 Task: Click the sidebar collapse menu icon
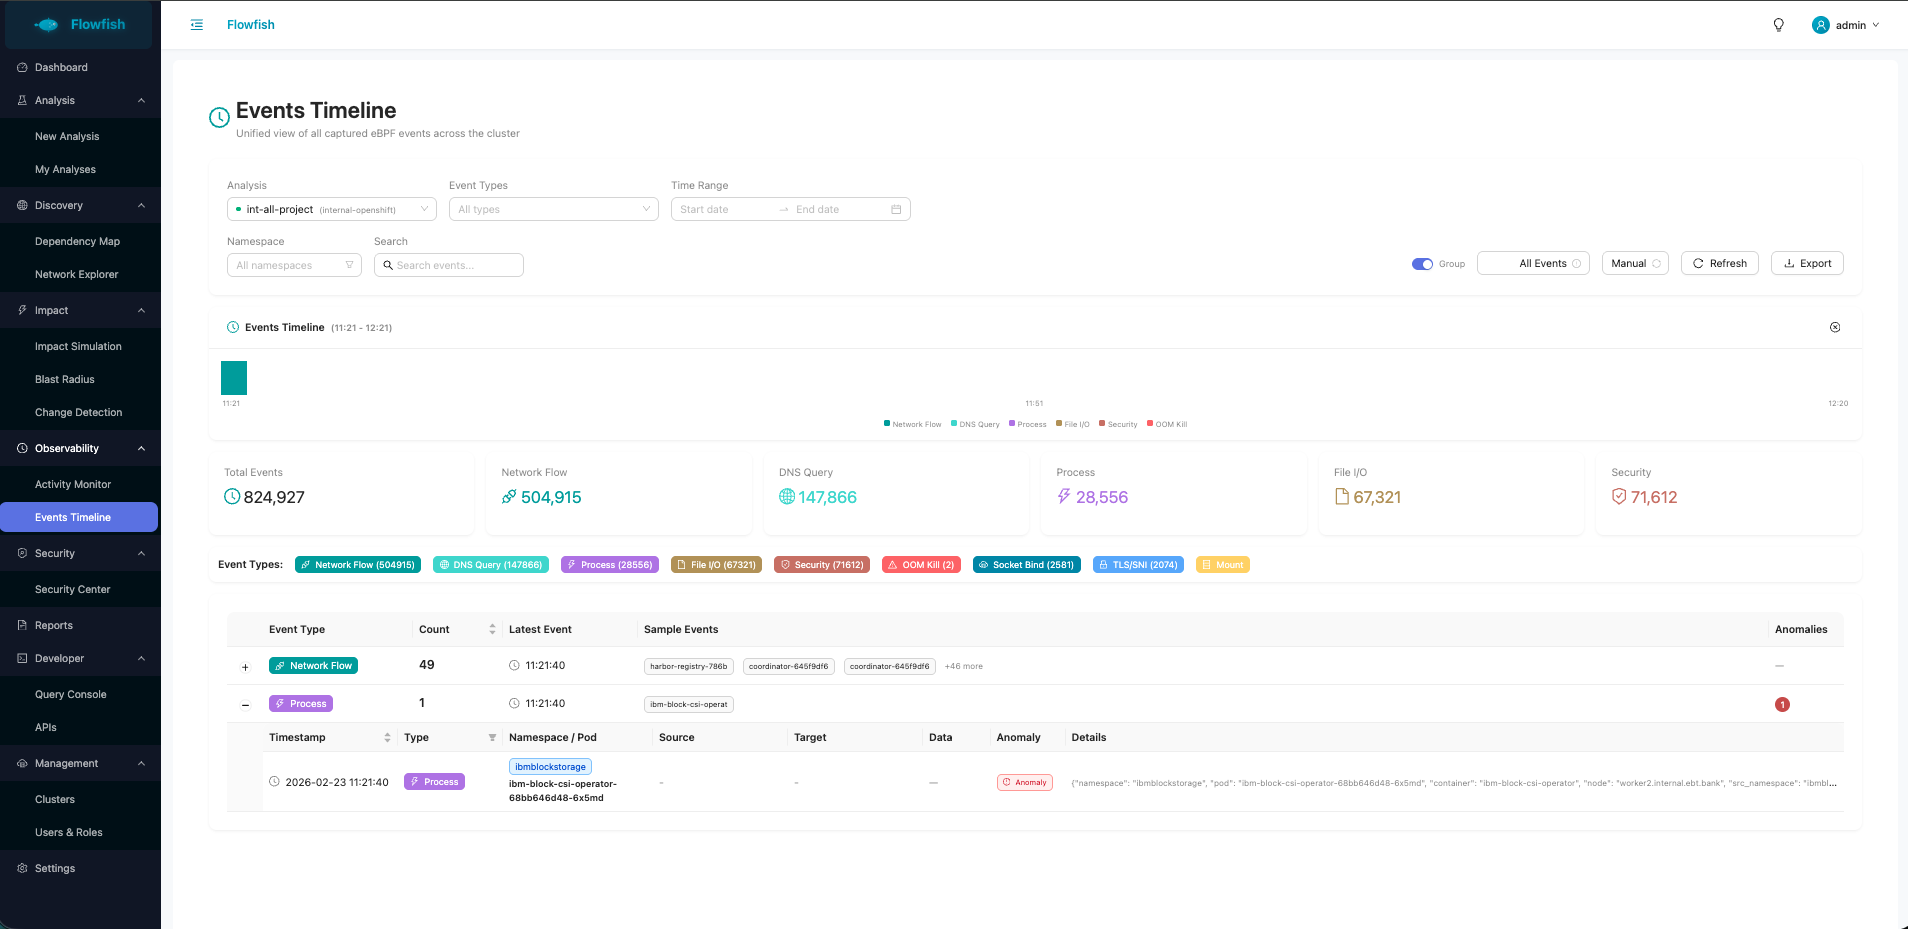tap(197, 25)
